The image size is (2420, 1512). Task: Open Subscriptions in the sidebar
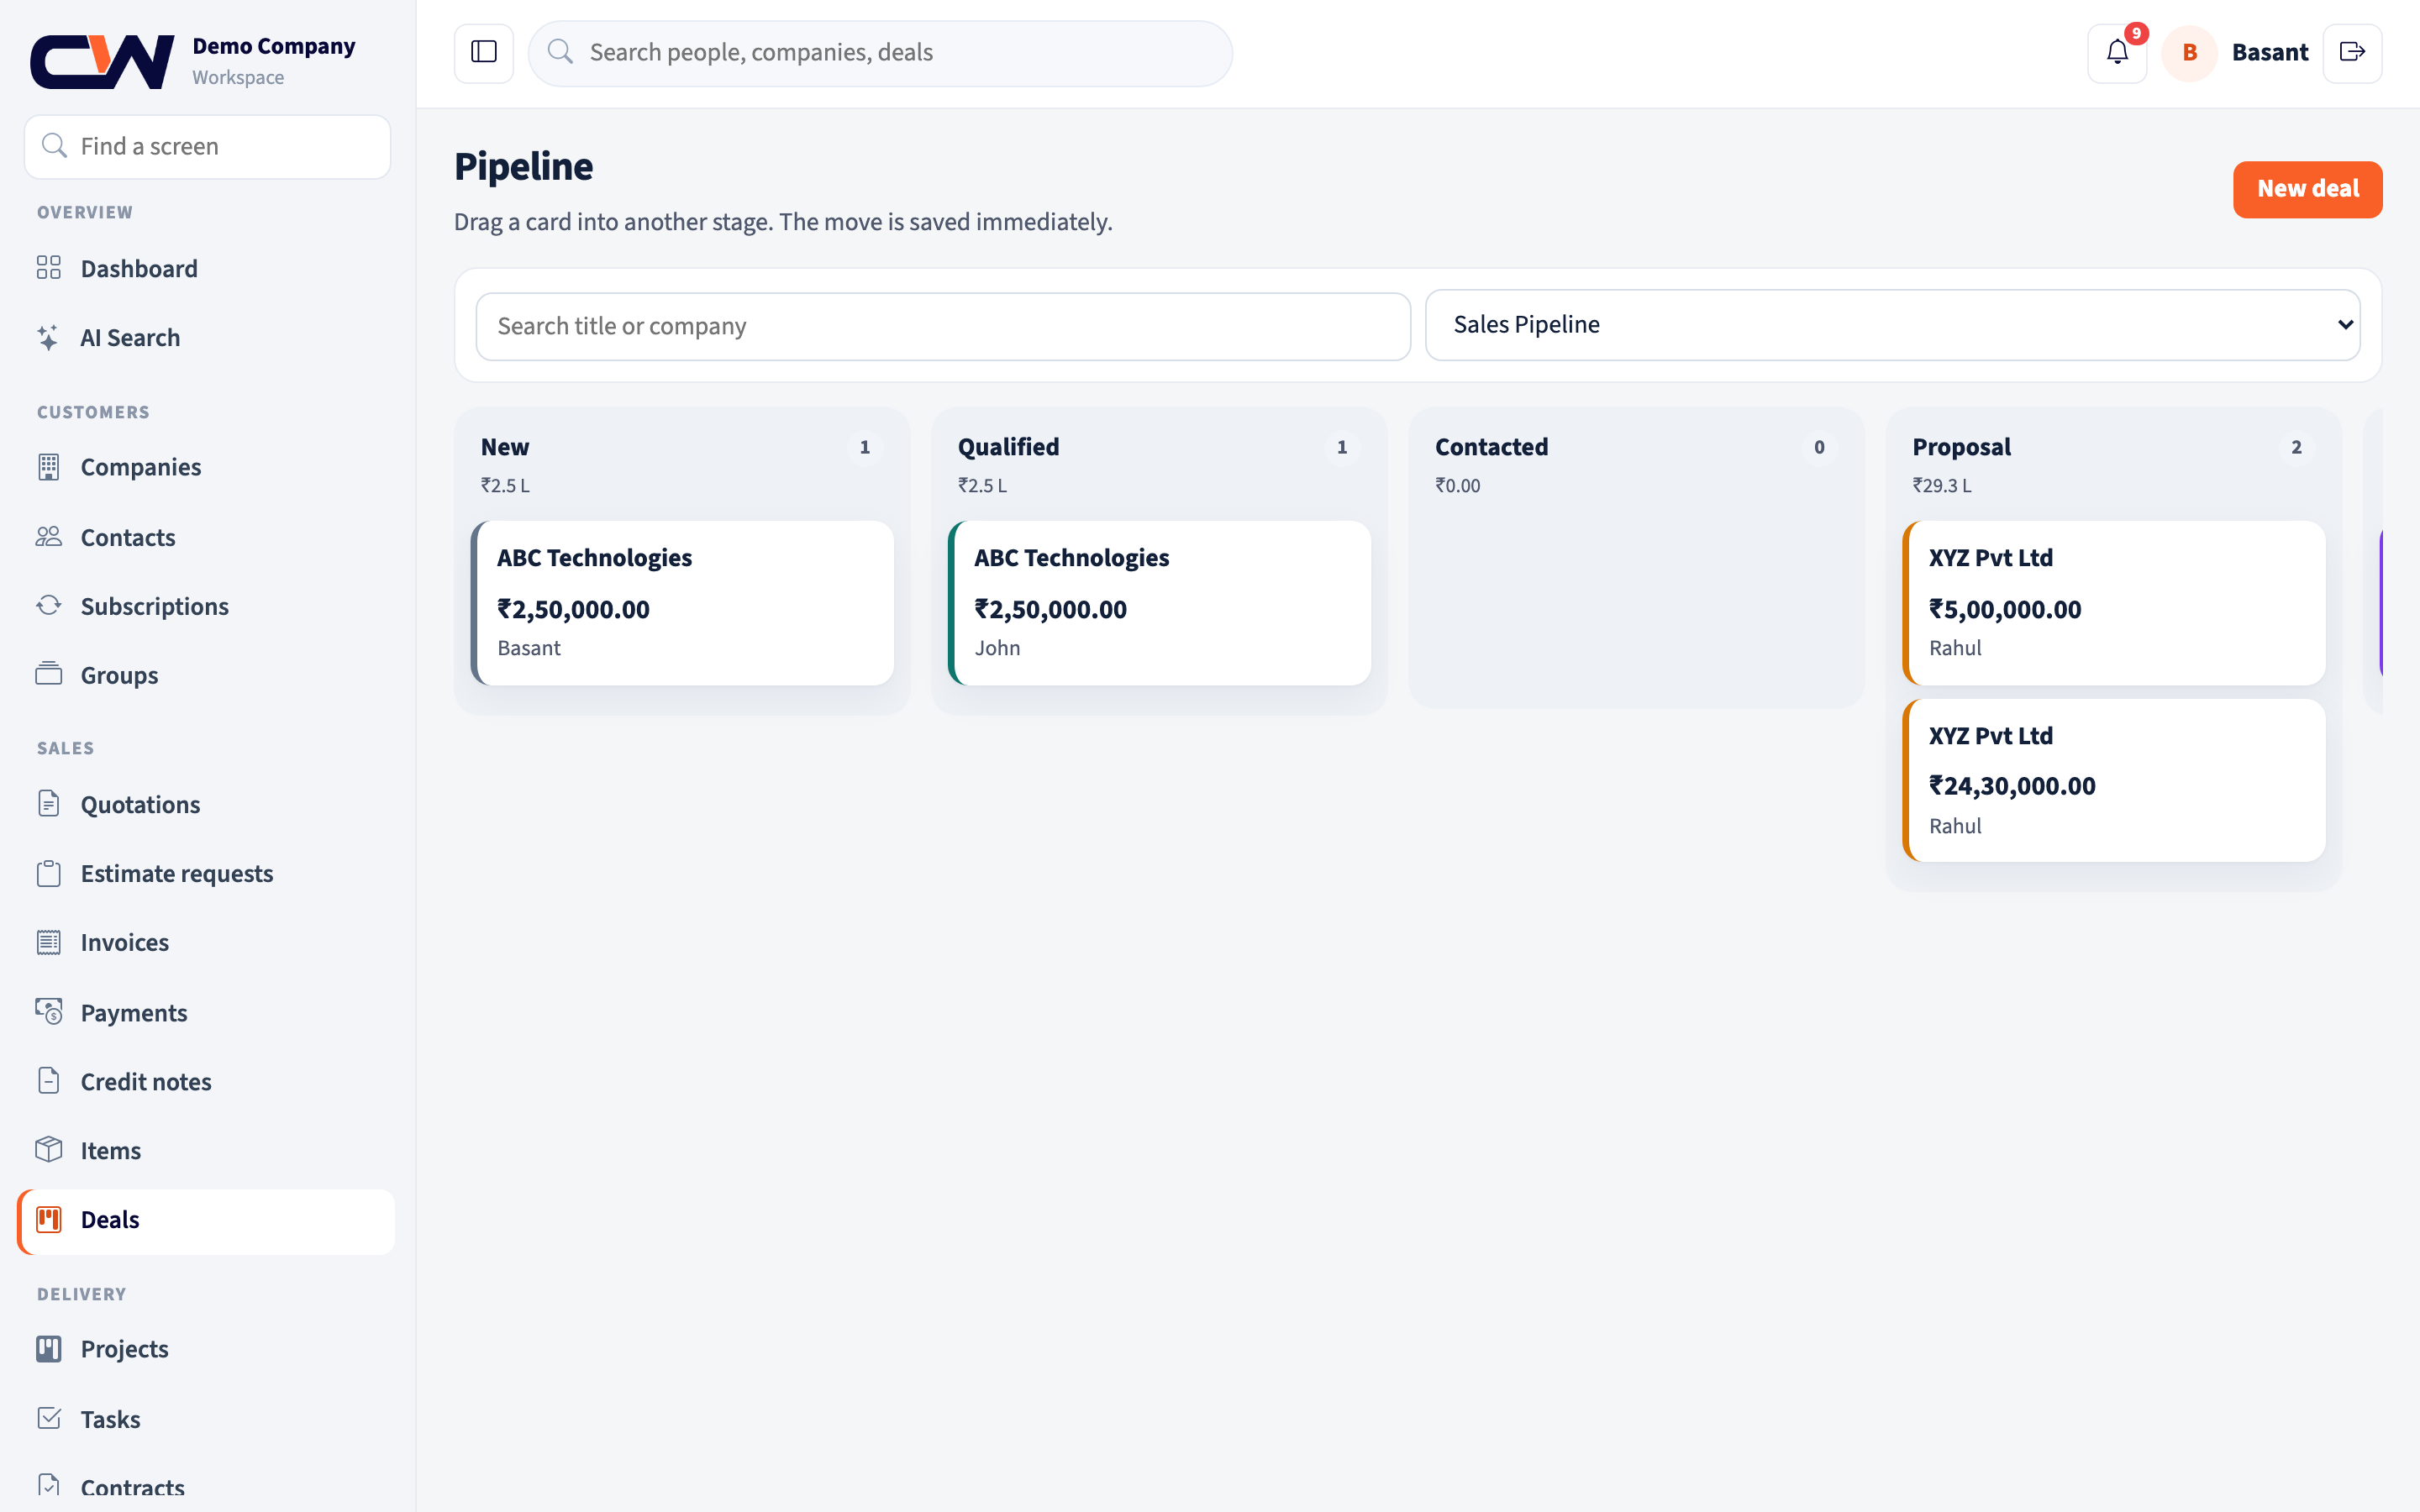206,606
